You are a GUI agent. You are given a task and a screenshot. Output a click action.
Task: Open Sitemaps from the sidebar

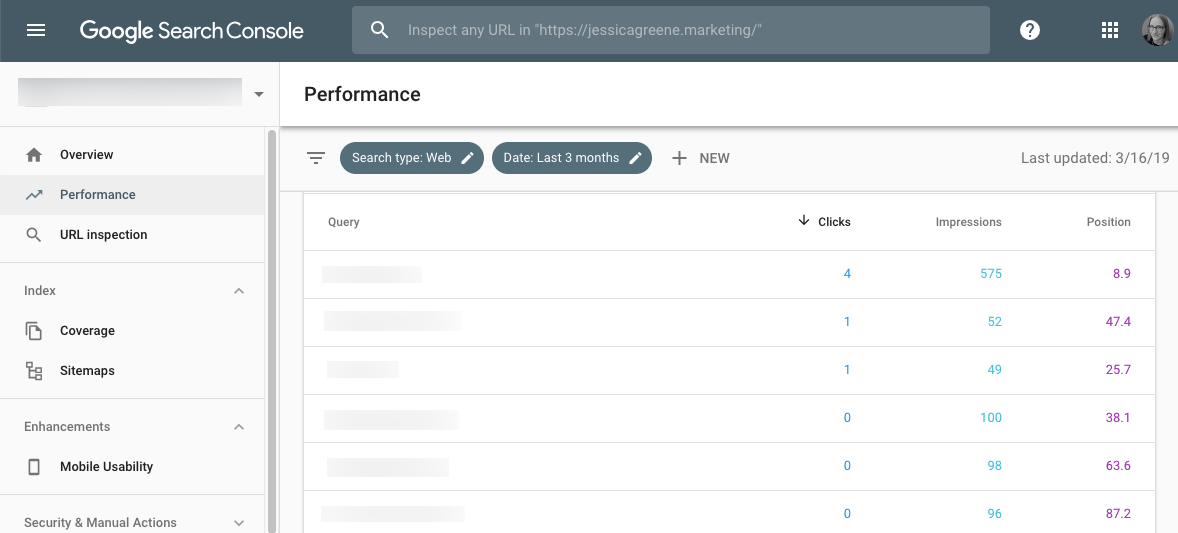[87, 371]
